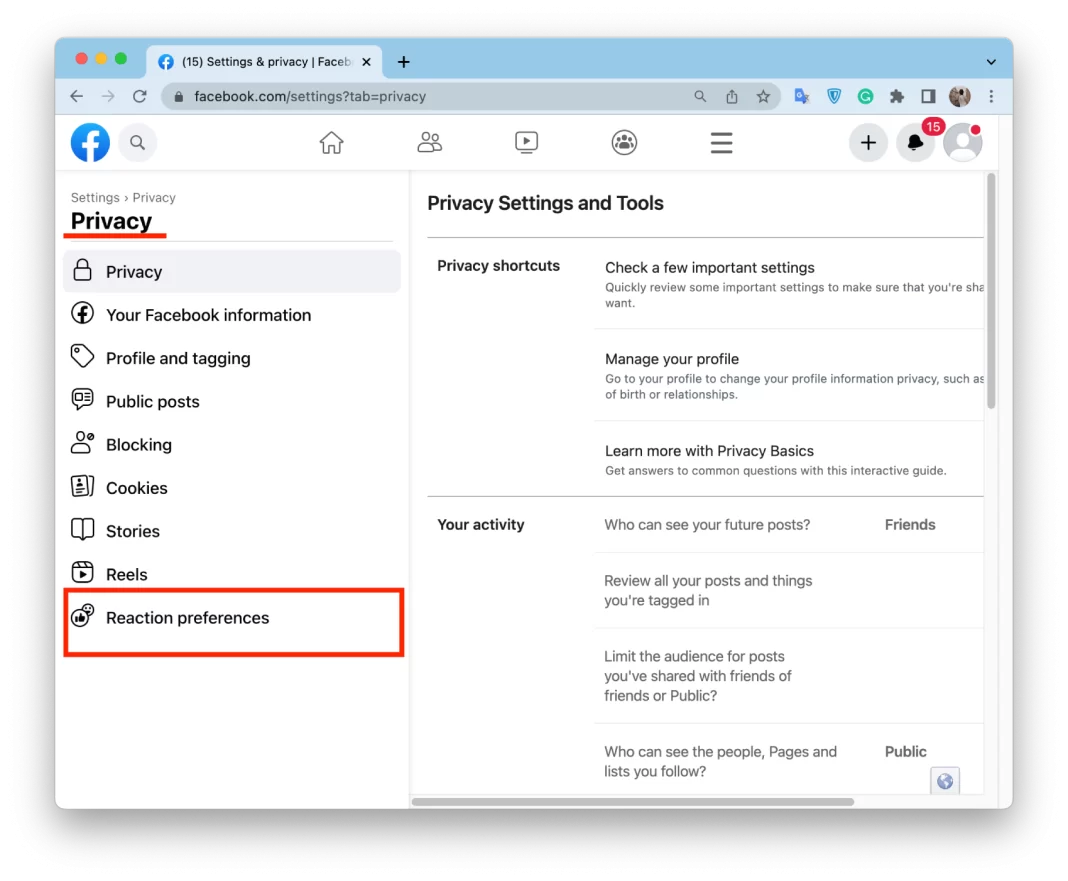Go to the Home feed icon
This screenshot has height=881, width=1068.
(x=331, y=143)
